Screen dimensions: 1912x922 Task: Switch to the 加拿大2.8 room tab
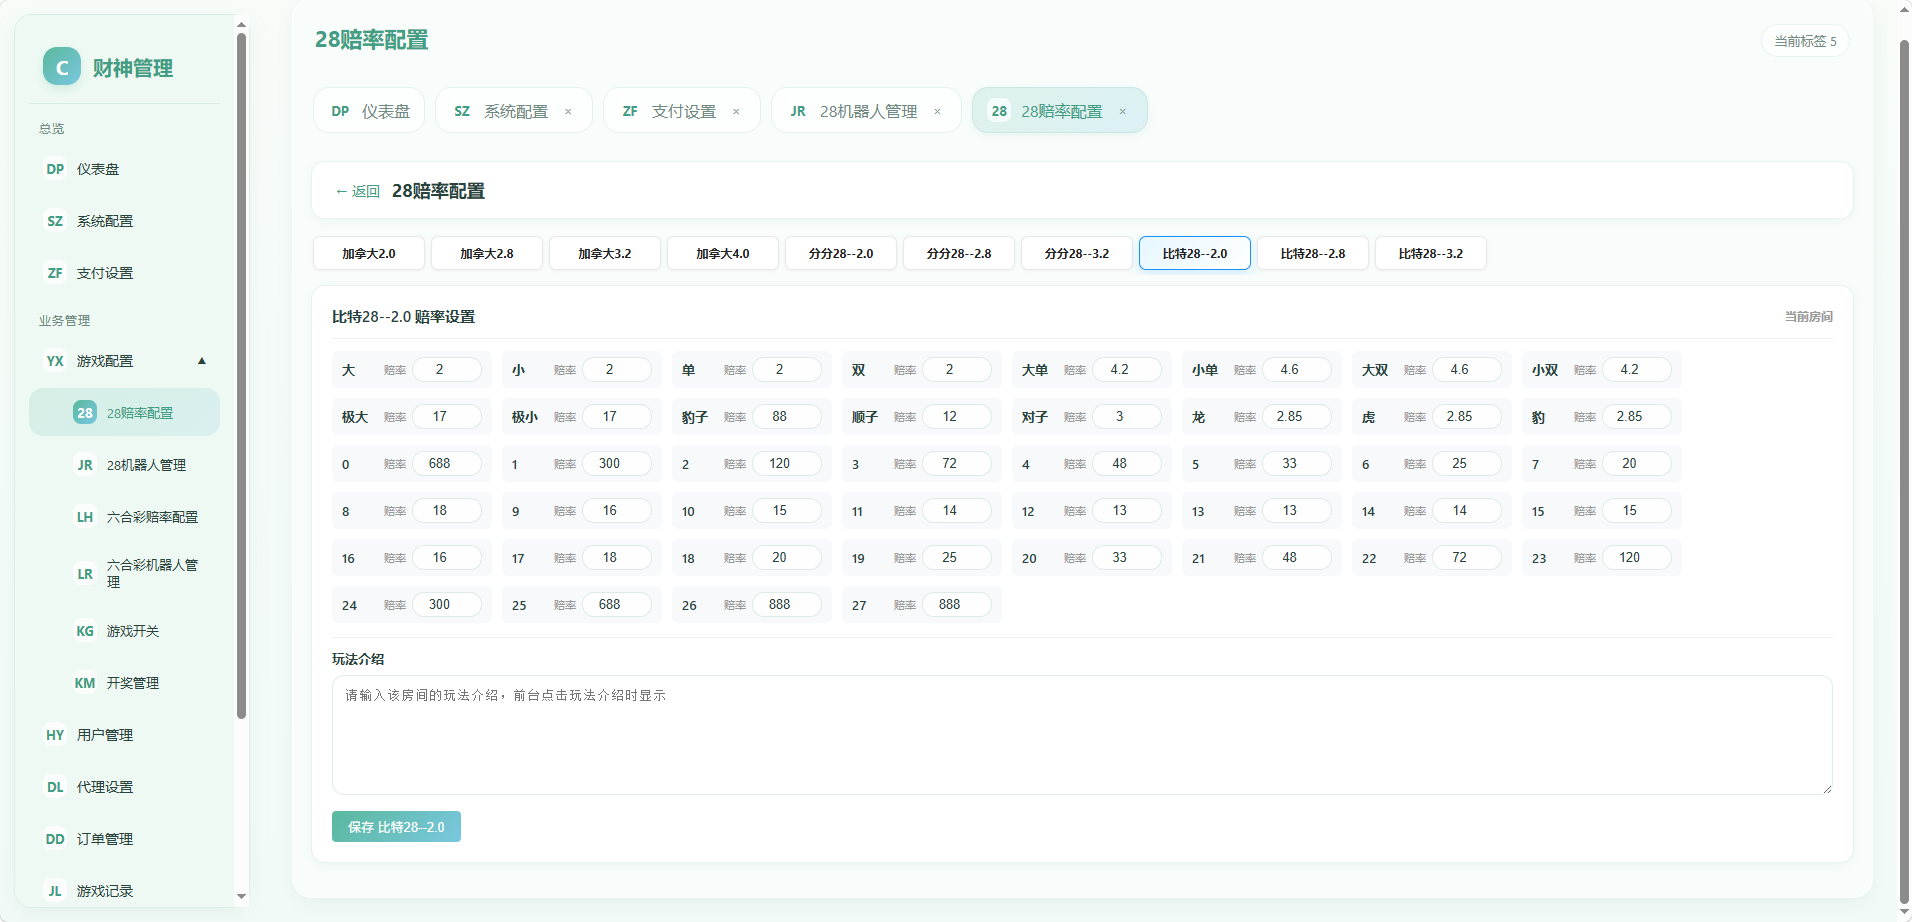(x=487, y=253)
